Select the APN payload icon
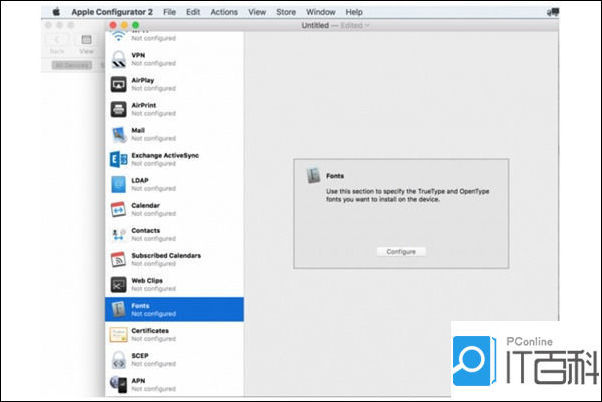This screenshot has height=402, width=602. coord(119,384)
